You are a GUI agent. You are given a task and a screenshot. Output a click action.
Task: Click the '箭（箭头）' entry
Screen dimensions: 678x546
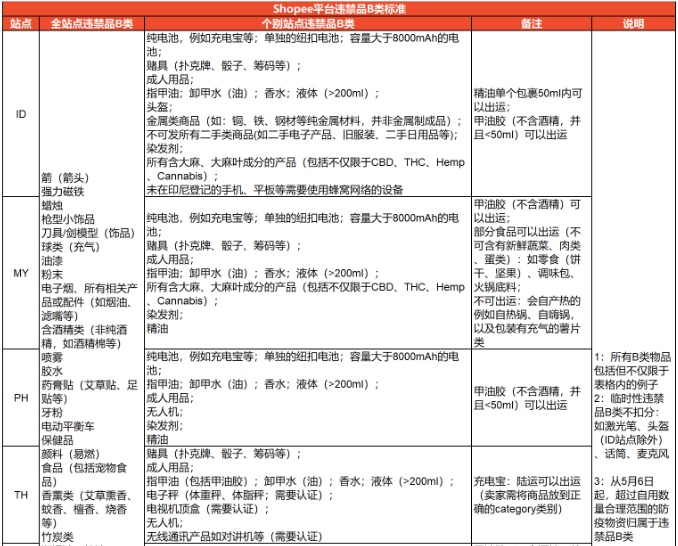(x=65, y=178)
